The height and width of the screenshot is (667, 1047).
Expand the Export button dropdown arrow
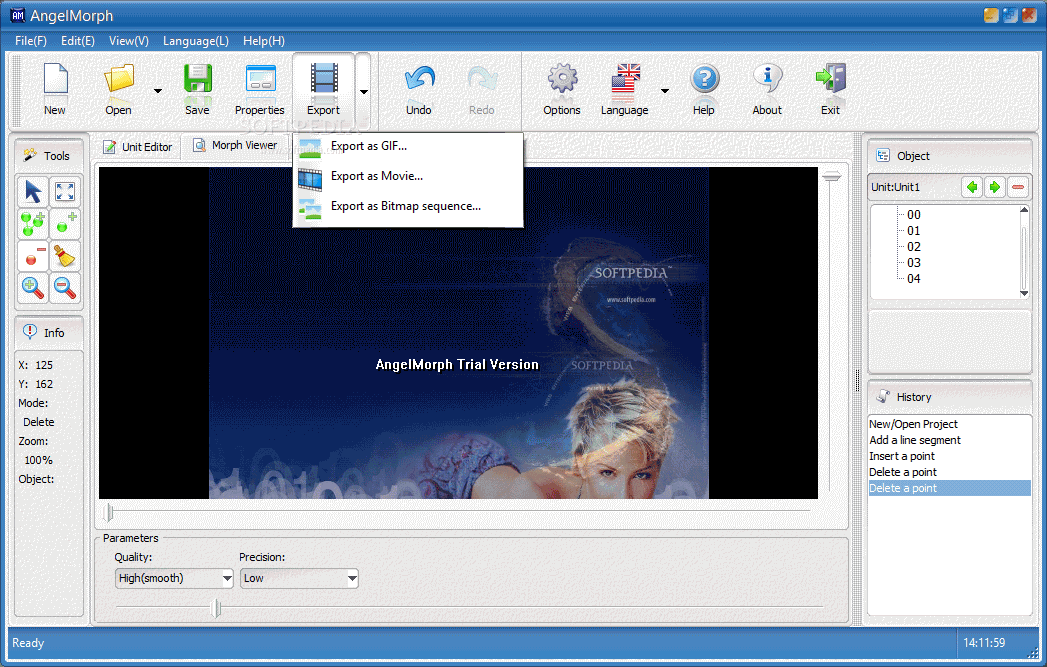pyautogui.click(x=363, y=91)
